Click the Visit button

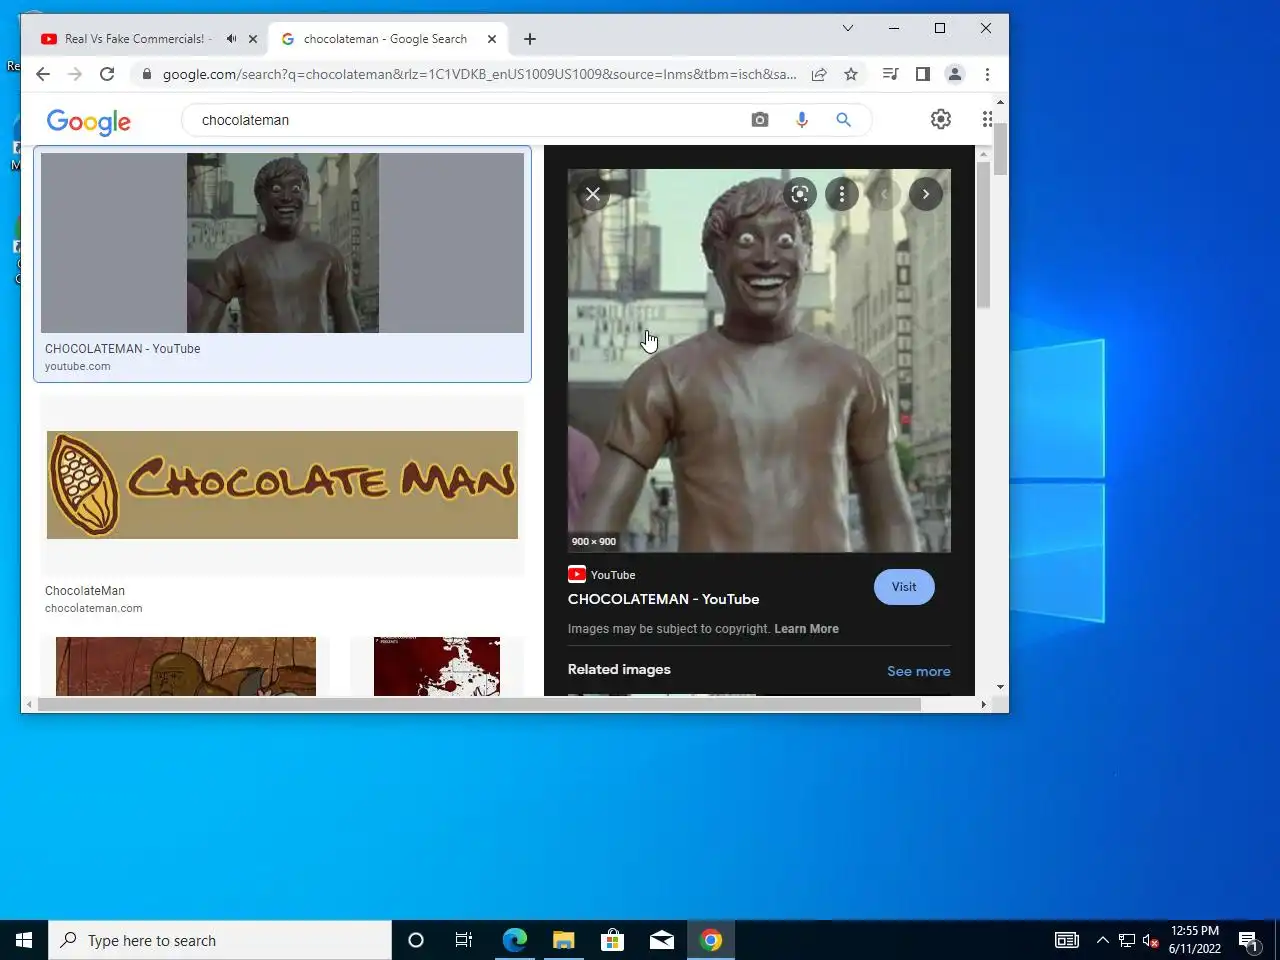pos(904,587)
